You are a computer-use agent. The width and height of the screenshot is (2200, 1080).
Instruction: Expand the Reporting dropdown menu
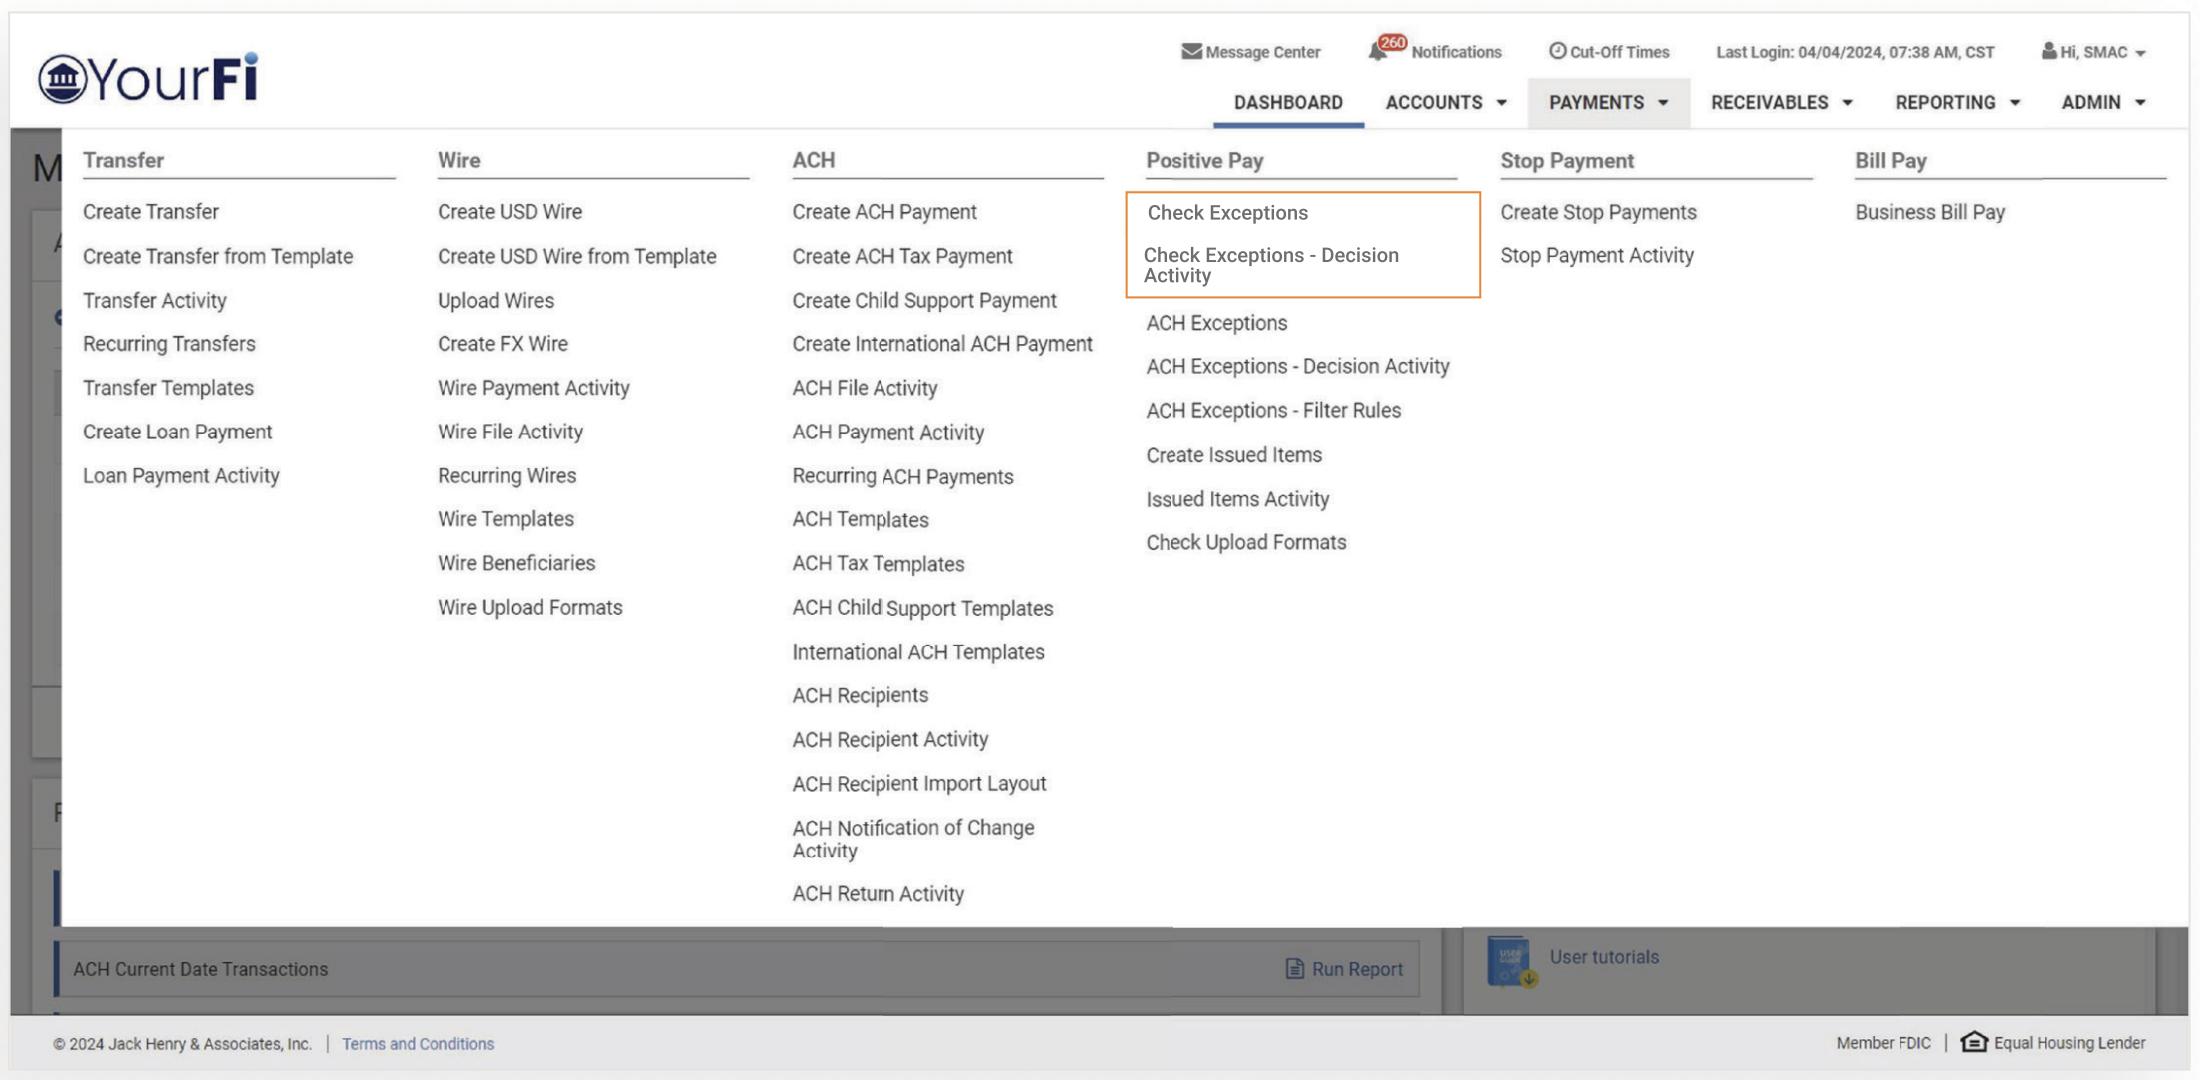[1957, 102]
